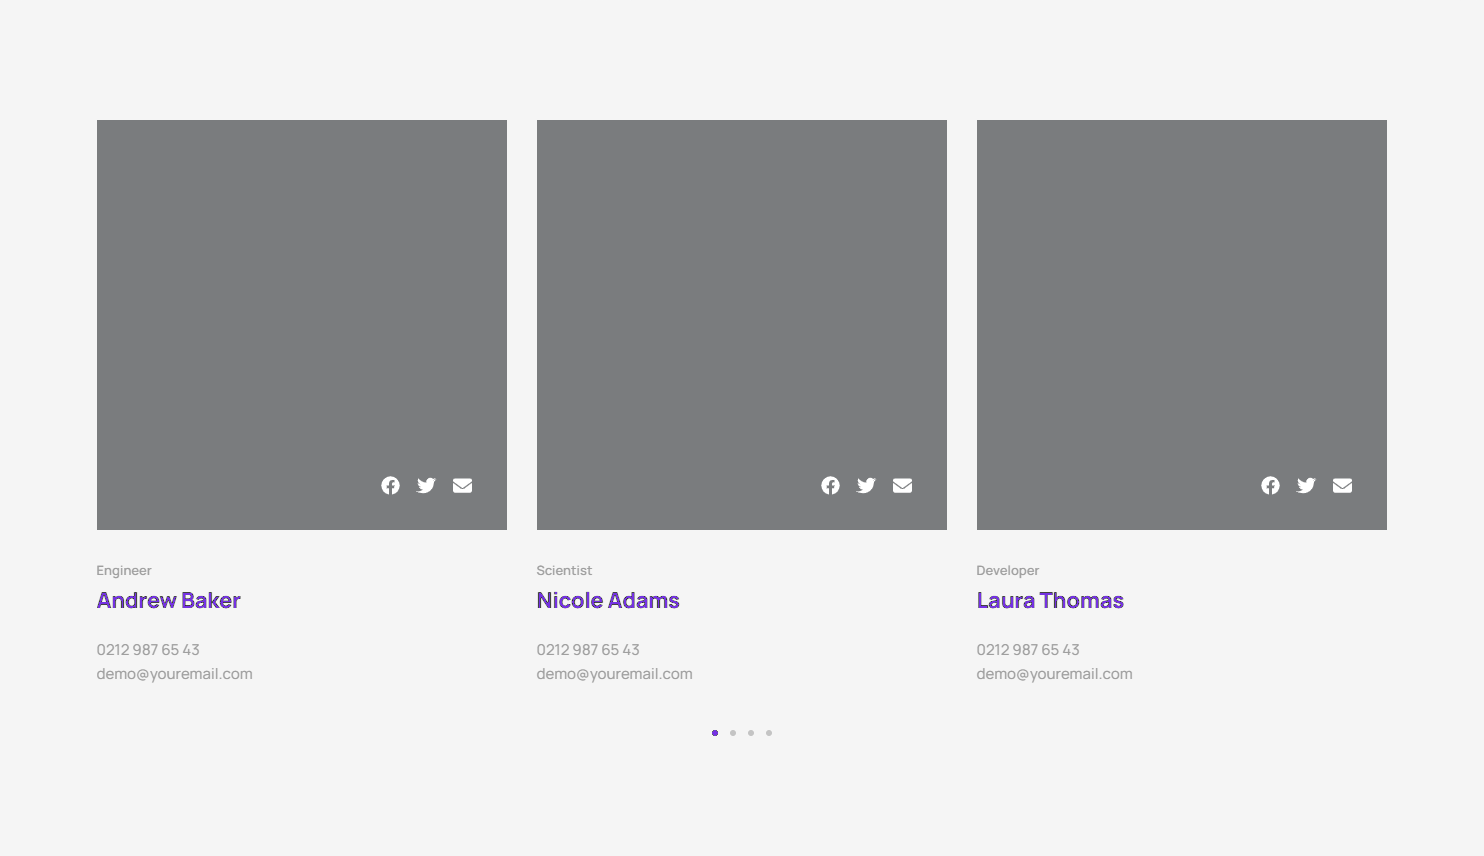The height and width of the screenshot is (856, 1484).
Task: Go to the second carousel slide dot
Action: pyautogui.click(x=733, y=733)
